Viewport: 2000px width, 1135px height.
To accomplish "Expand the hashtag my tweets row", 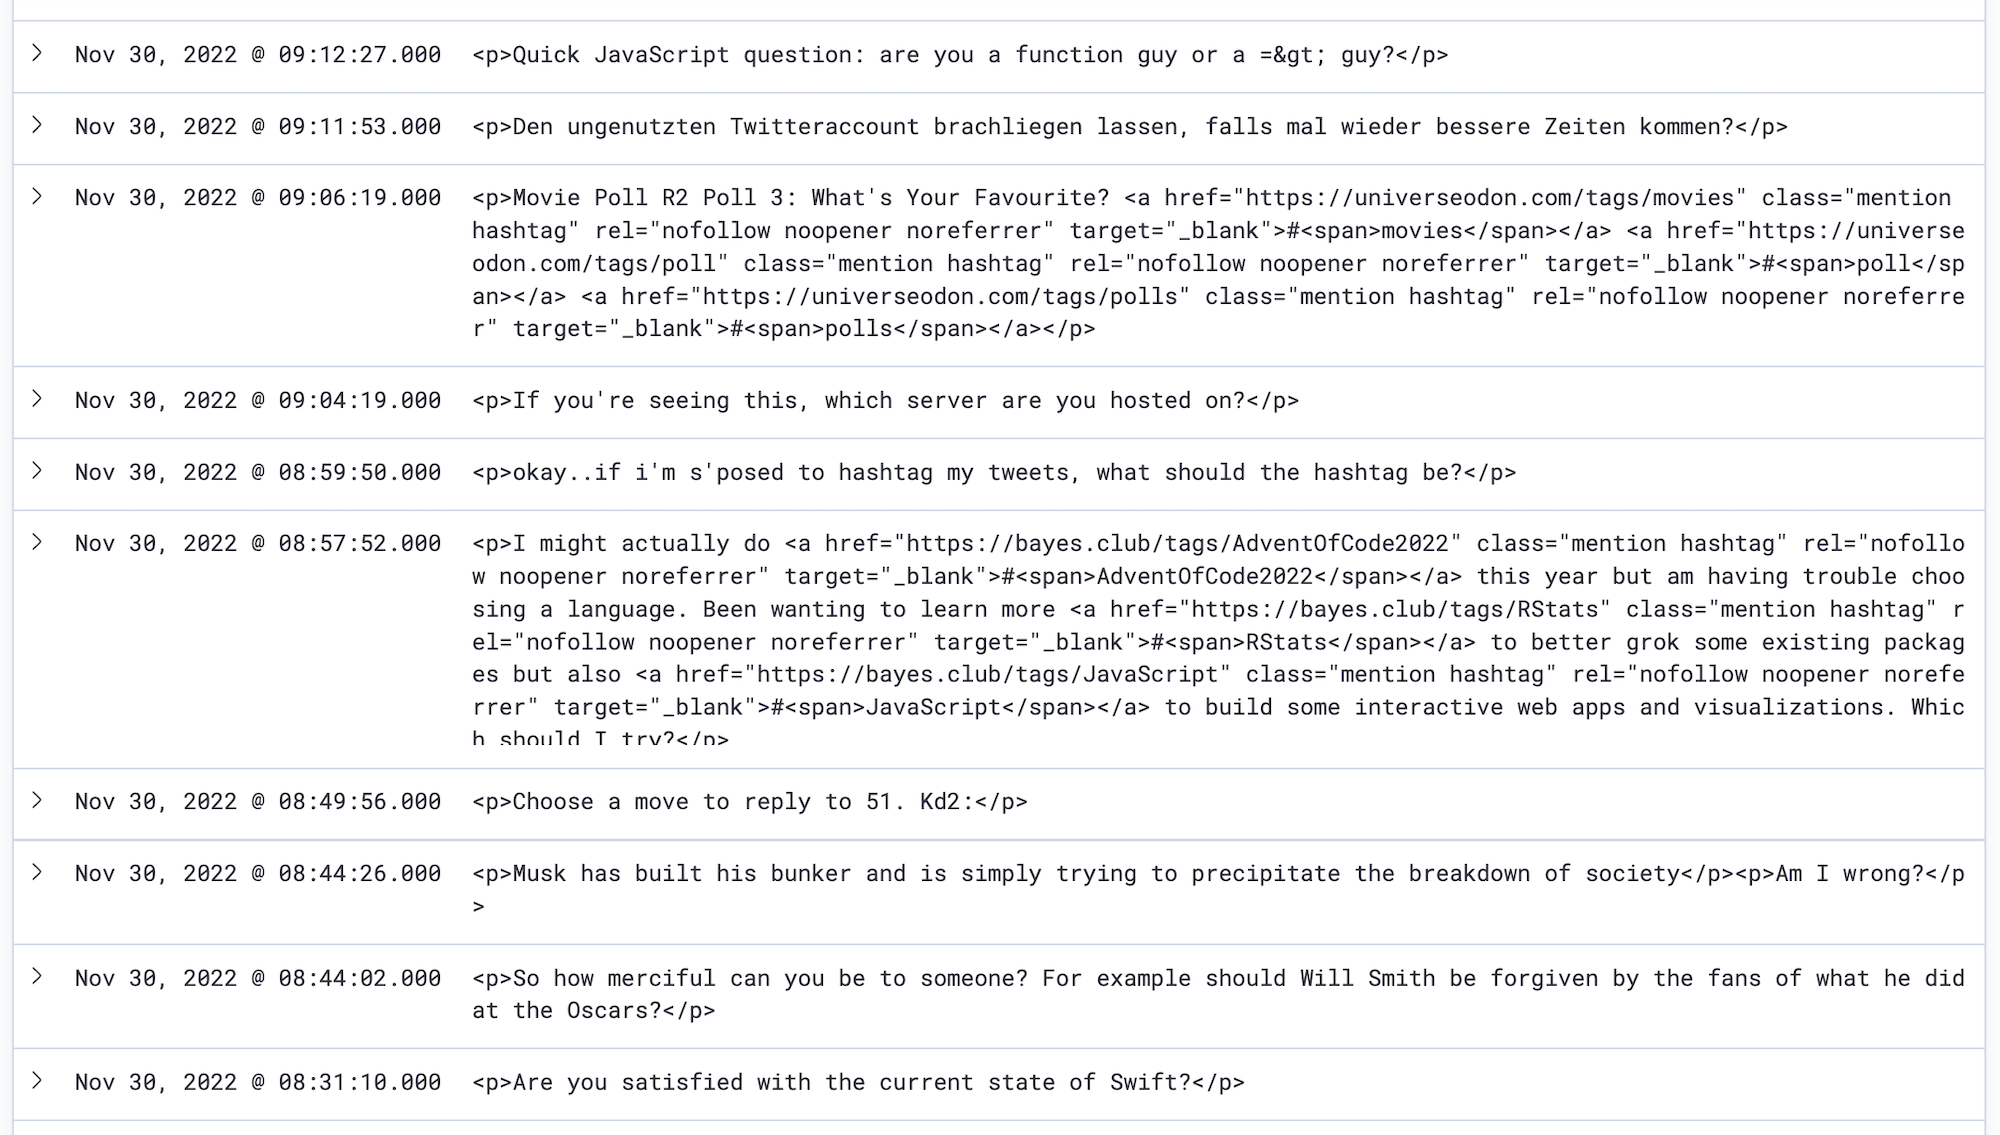I will point(37,471).
